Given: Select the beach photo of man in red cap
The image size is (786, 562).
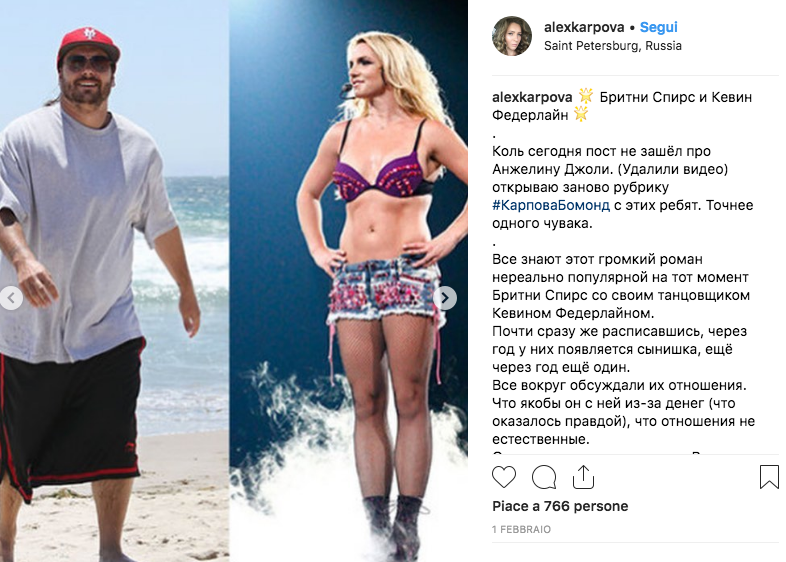Looking at the screenshot, I should [115, 281].
